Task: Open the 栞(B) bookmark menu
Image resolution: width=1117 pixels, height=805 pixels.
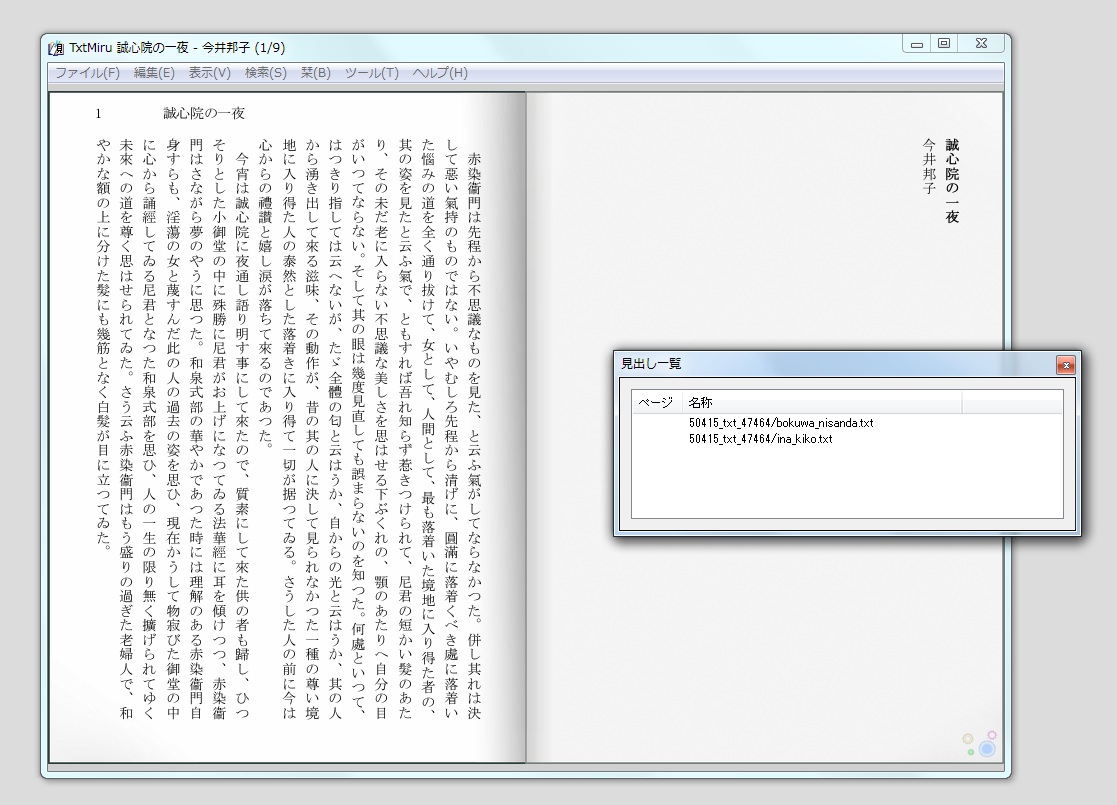Action: point(316,72)
